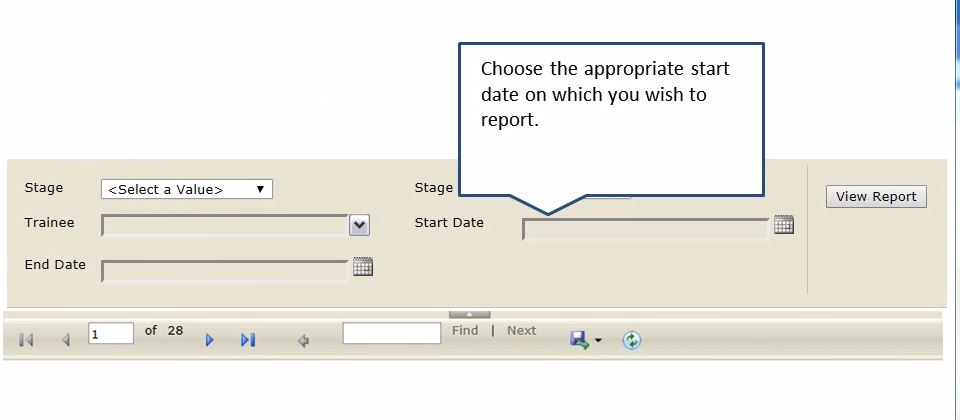960x420 pixels.
Task: Go to the previous report page
Action: [x=66, y=340]
